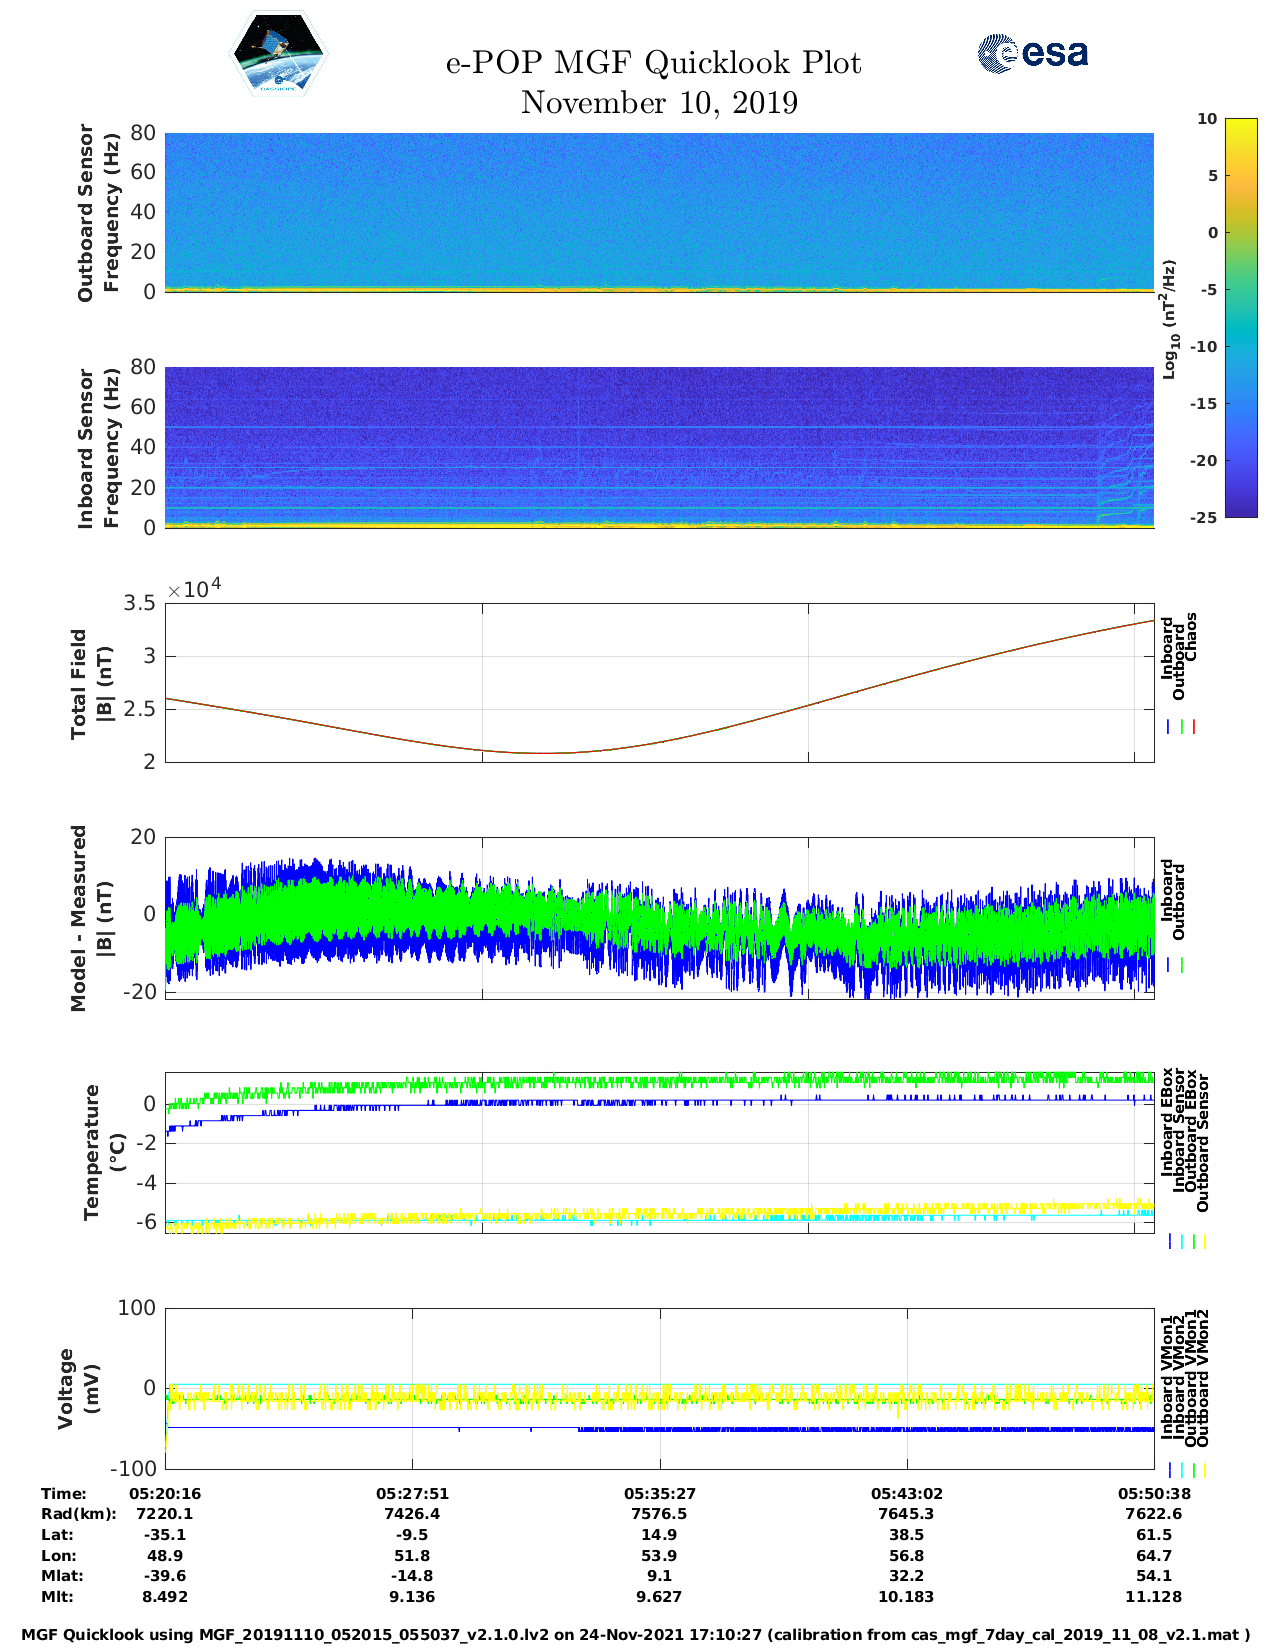This screenshot has height=1650, width=1275.
Task: Click the yellow Outboard Sensor temperature legend marker
Action: pos(1205,1241)
